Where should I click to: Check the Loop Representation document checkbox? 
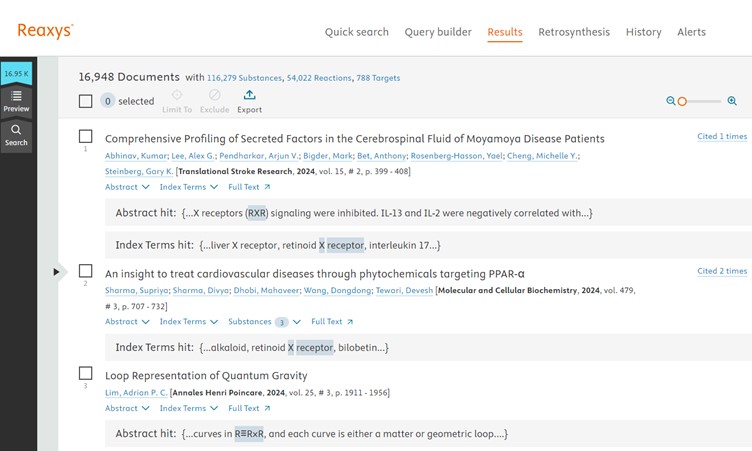pos(86,373)
